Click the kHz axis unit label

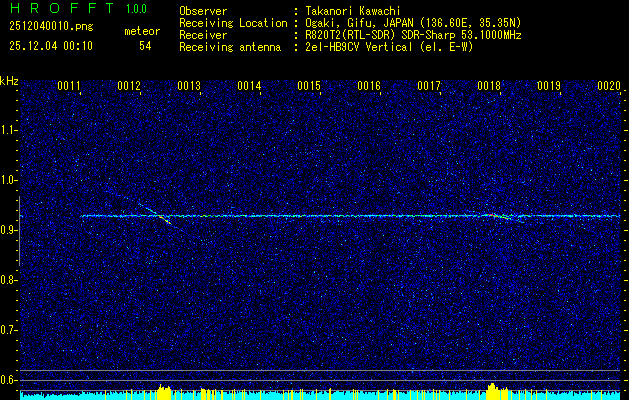(9, 81)
